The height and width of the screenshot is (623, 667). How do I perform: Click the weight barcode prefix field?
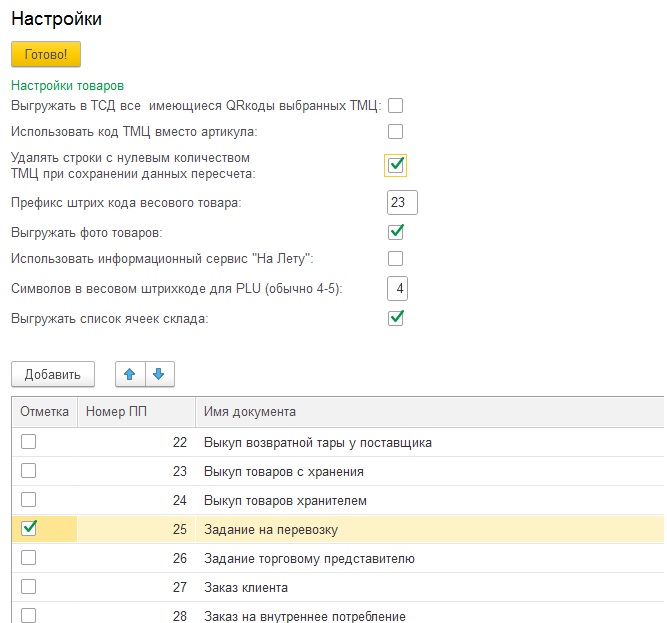[401, 203]
